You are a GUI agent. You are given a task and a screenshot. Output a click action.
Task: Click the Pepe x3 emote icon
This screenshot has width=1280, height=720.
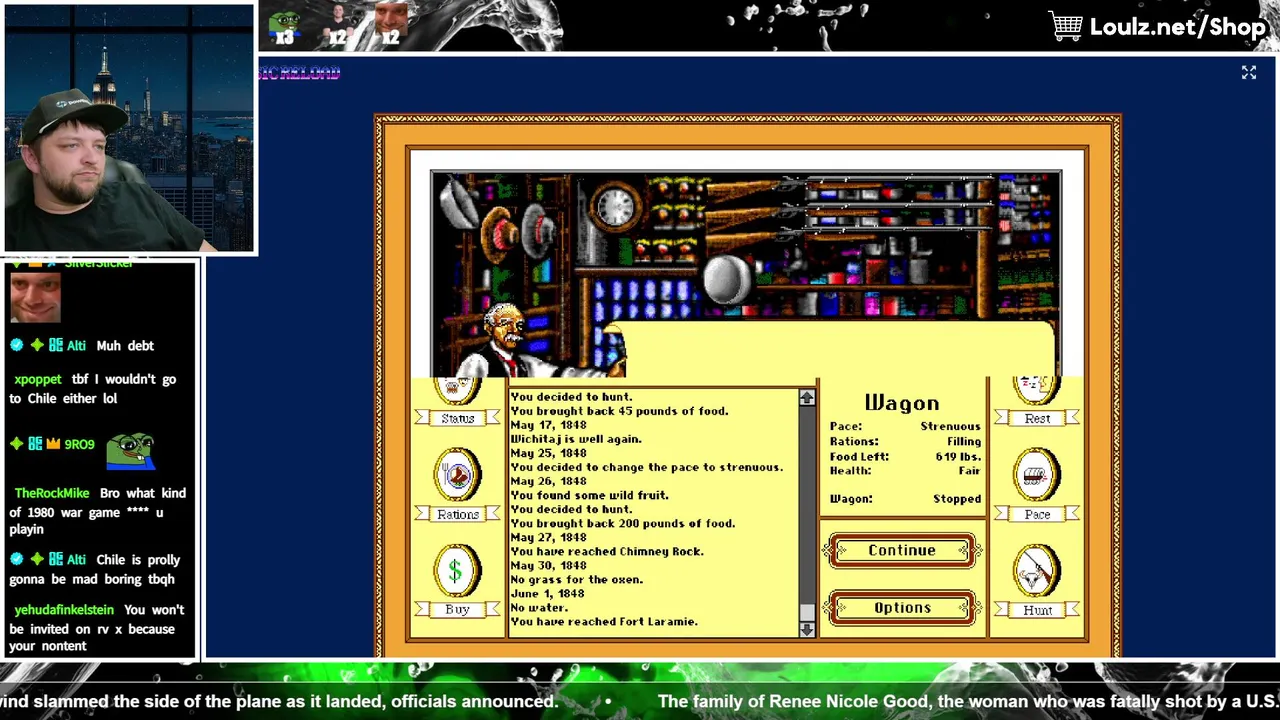point(285,27)
